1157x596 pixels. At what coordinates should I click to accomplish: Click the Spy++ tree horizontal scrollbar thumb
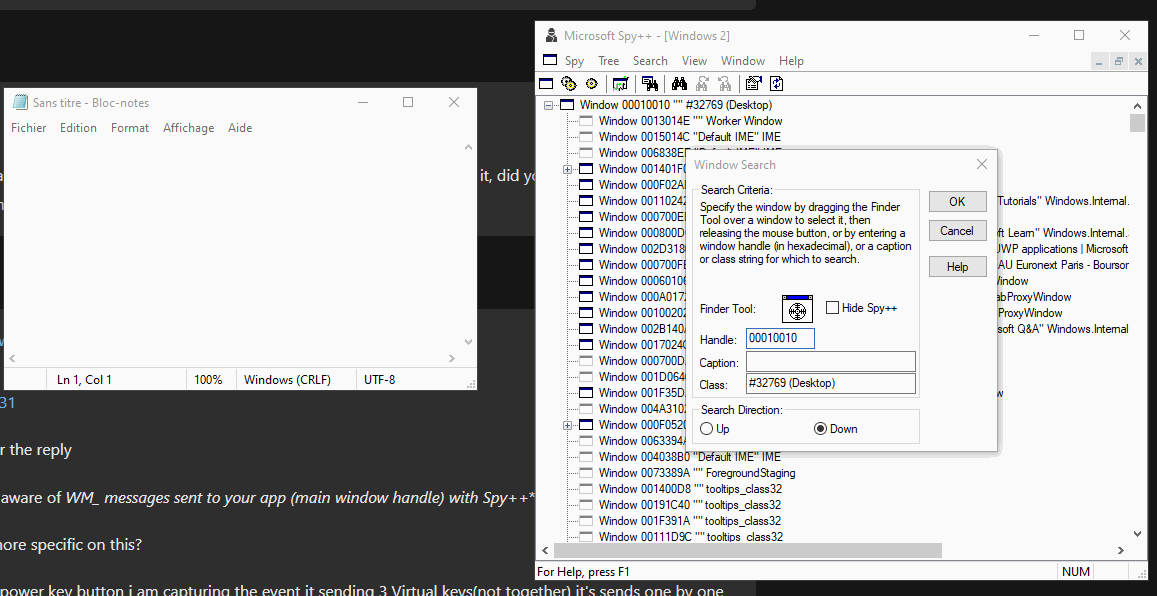click(x=747, y=550)
